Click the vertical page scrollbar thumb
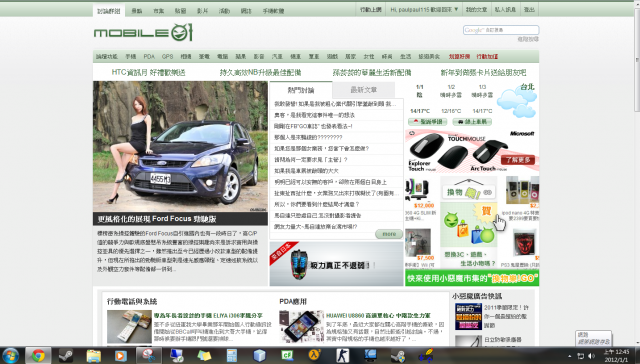 pos(636,60)
